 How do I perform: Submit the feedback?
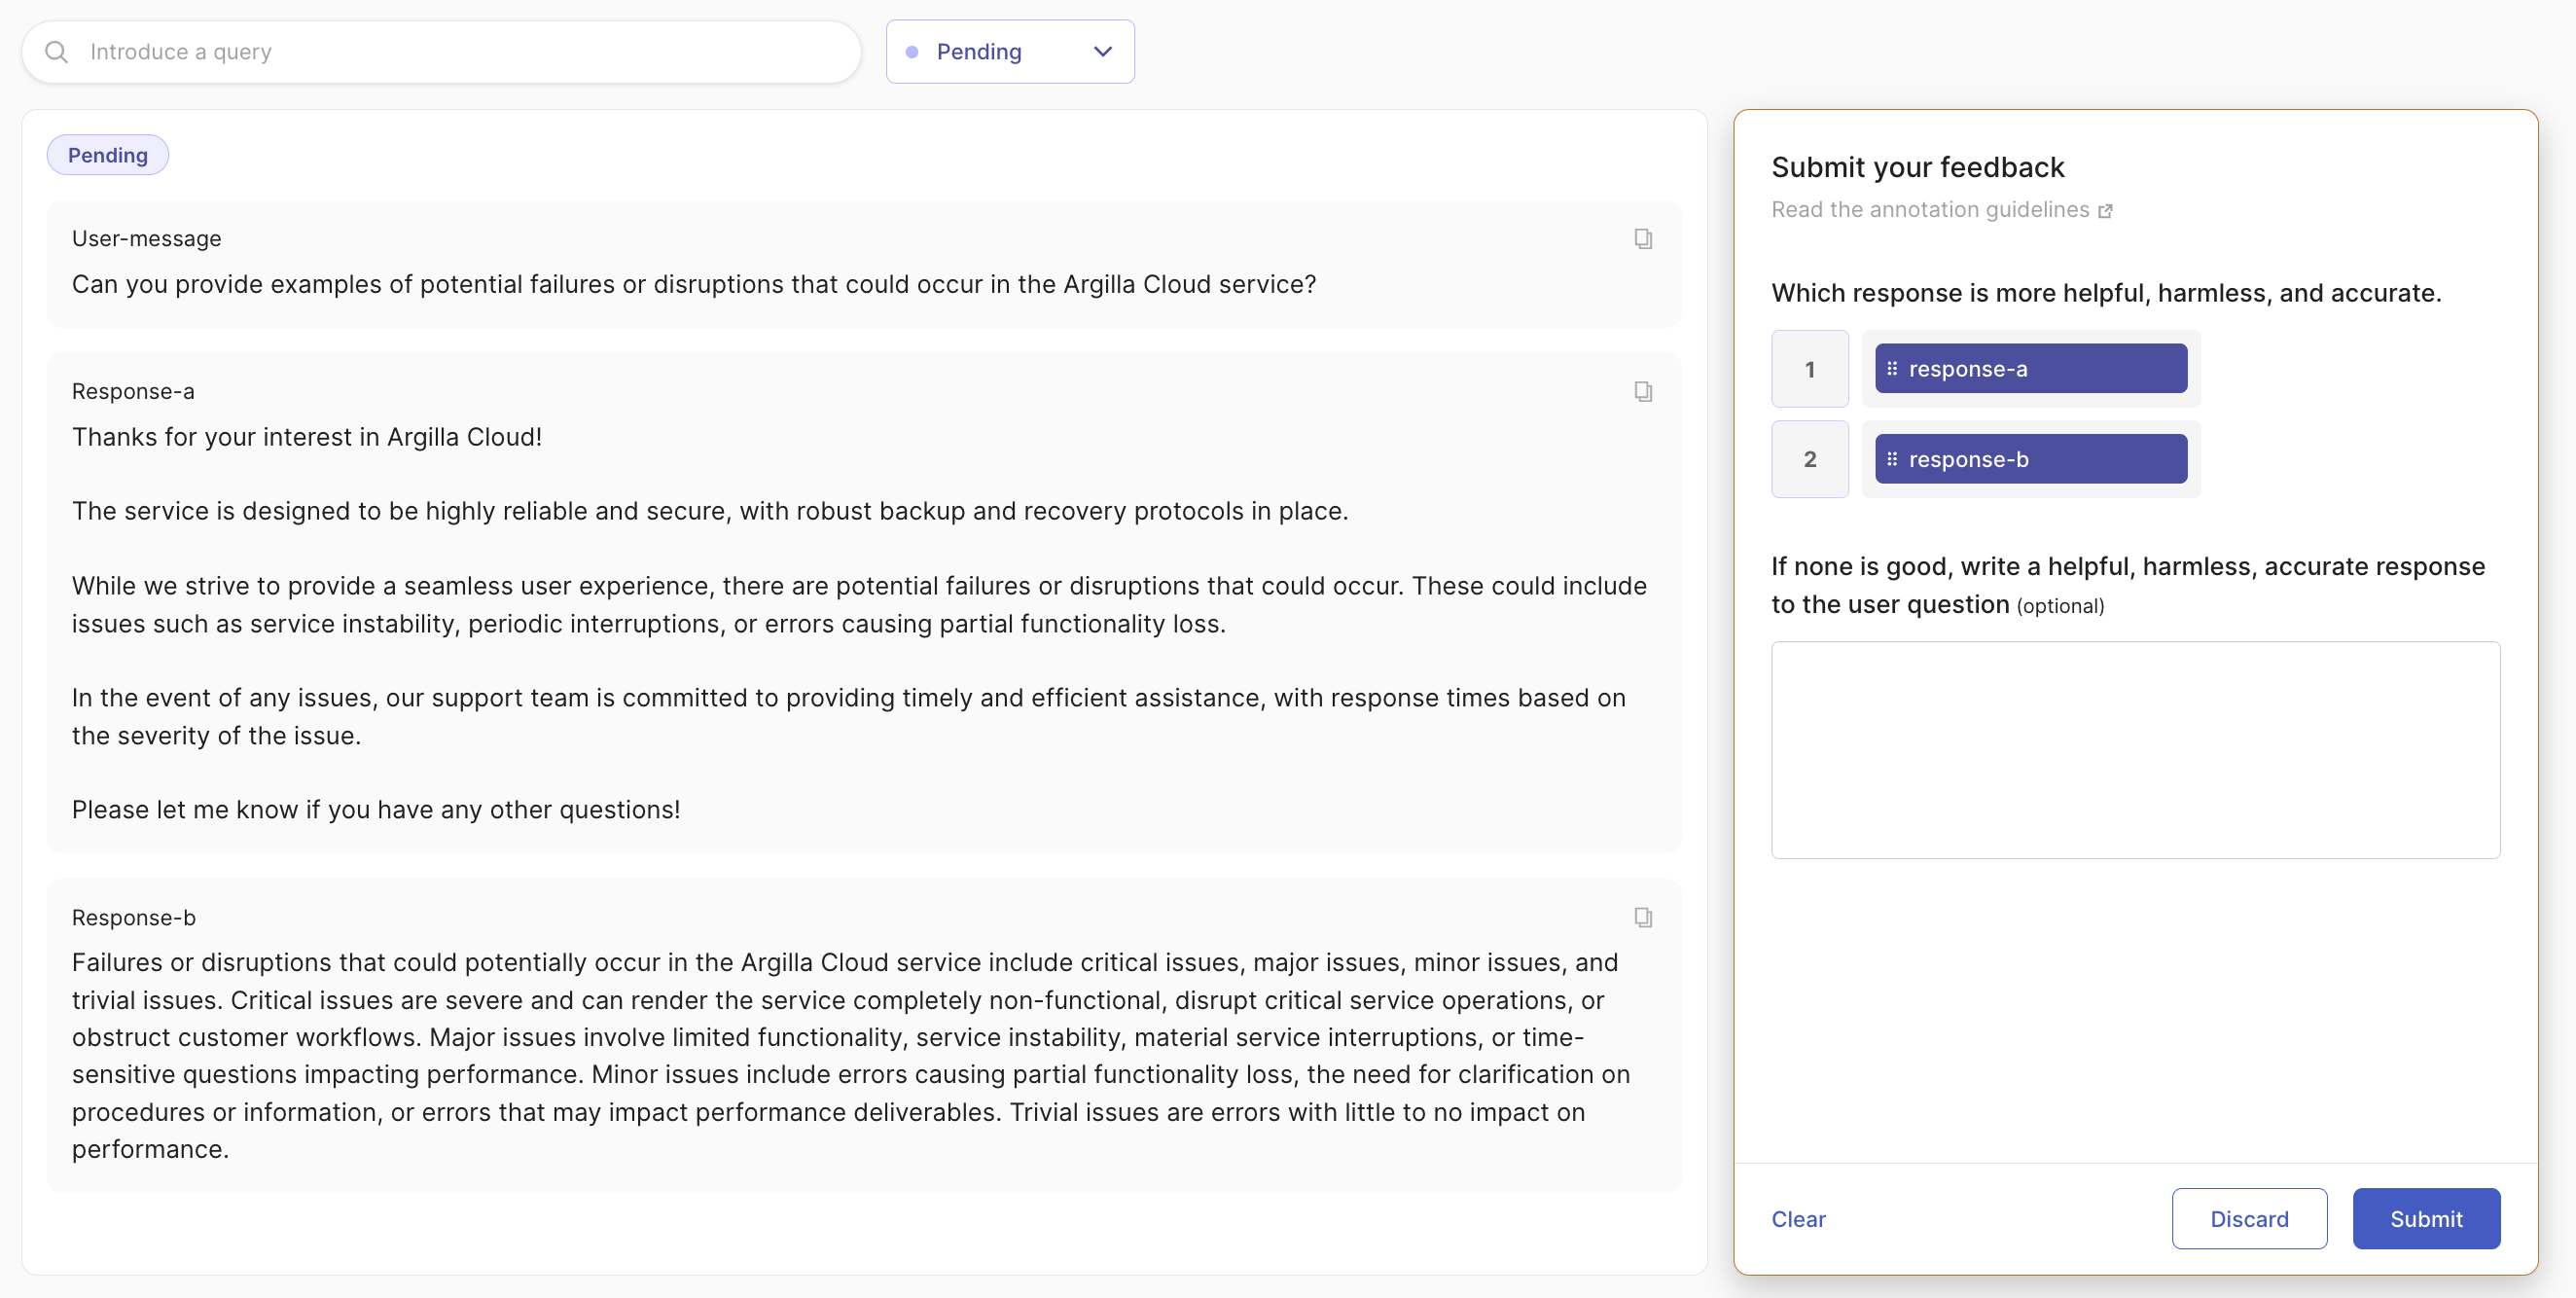tap(2426, 1218)
